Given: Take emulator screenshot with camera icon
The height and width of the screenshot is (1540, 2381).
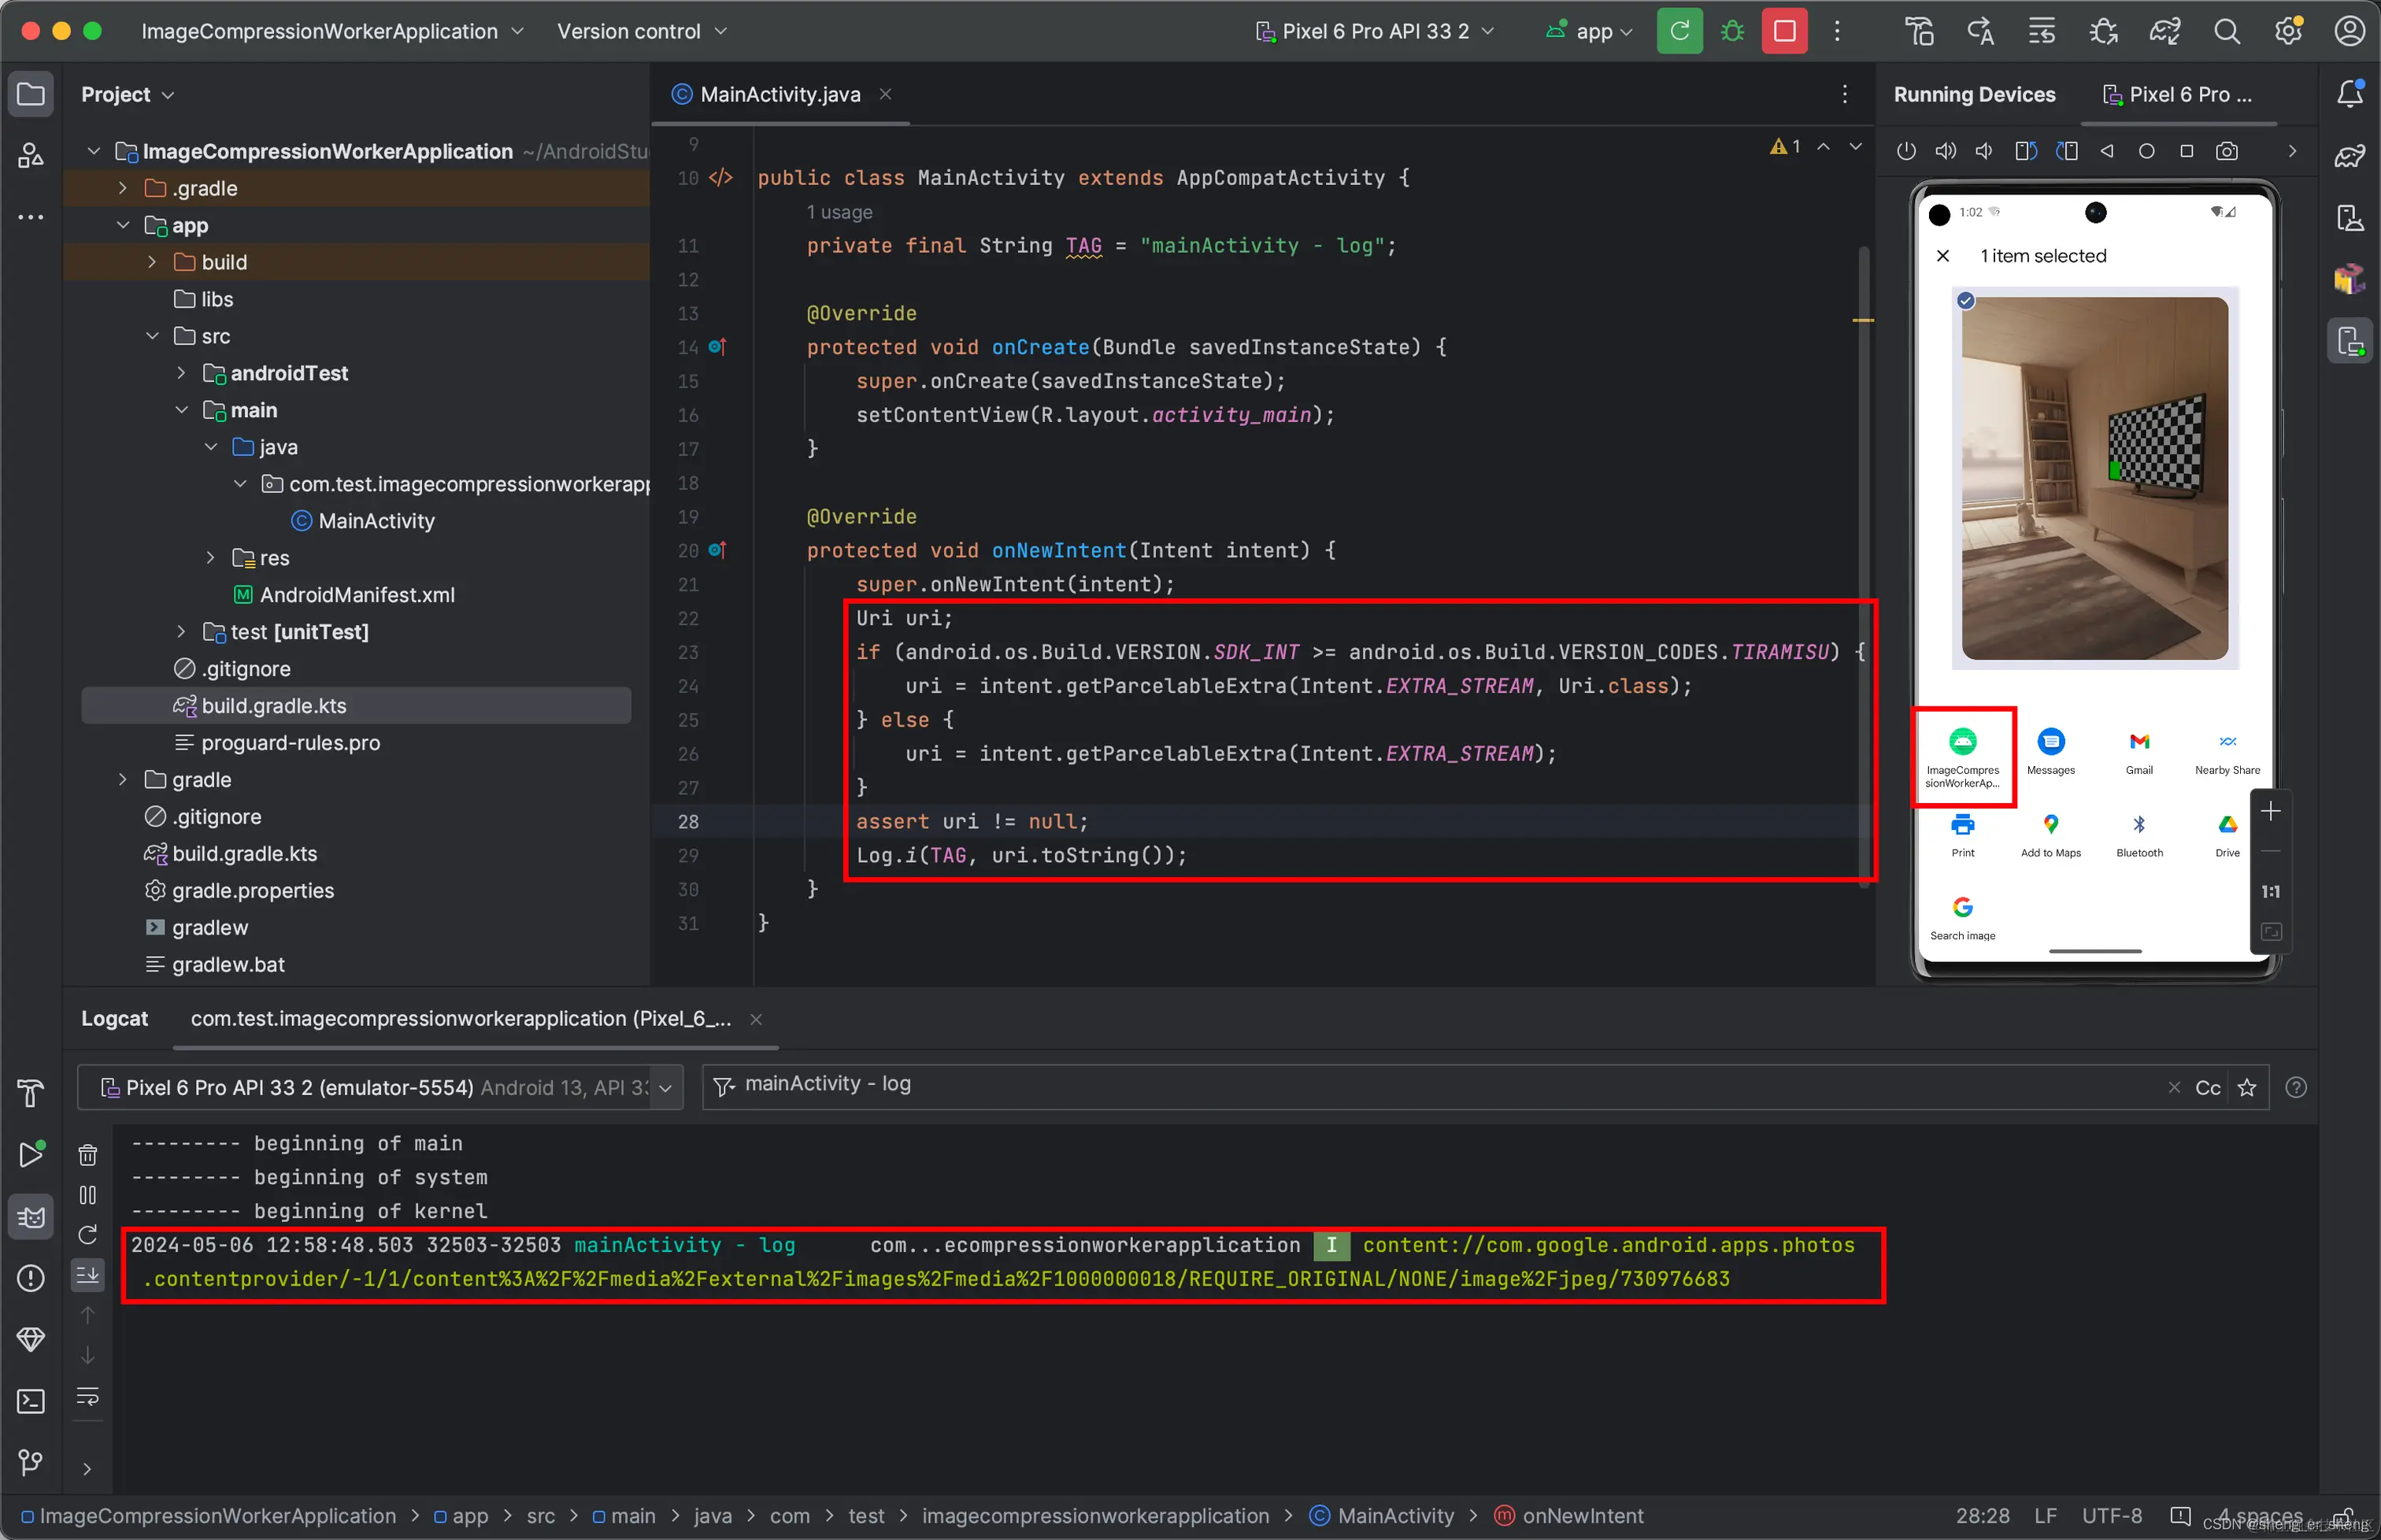Looking at the screenshot, I should tap(2227, 151).
